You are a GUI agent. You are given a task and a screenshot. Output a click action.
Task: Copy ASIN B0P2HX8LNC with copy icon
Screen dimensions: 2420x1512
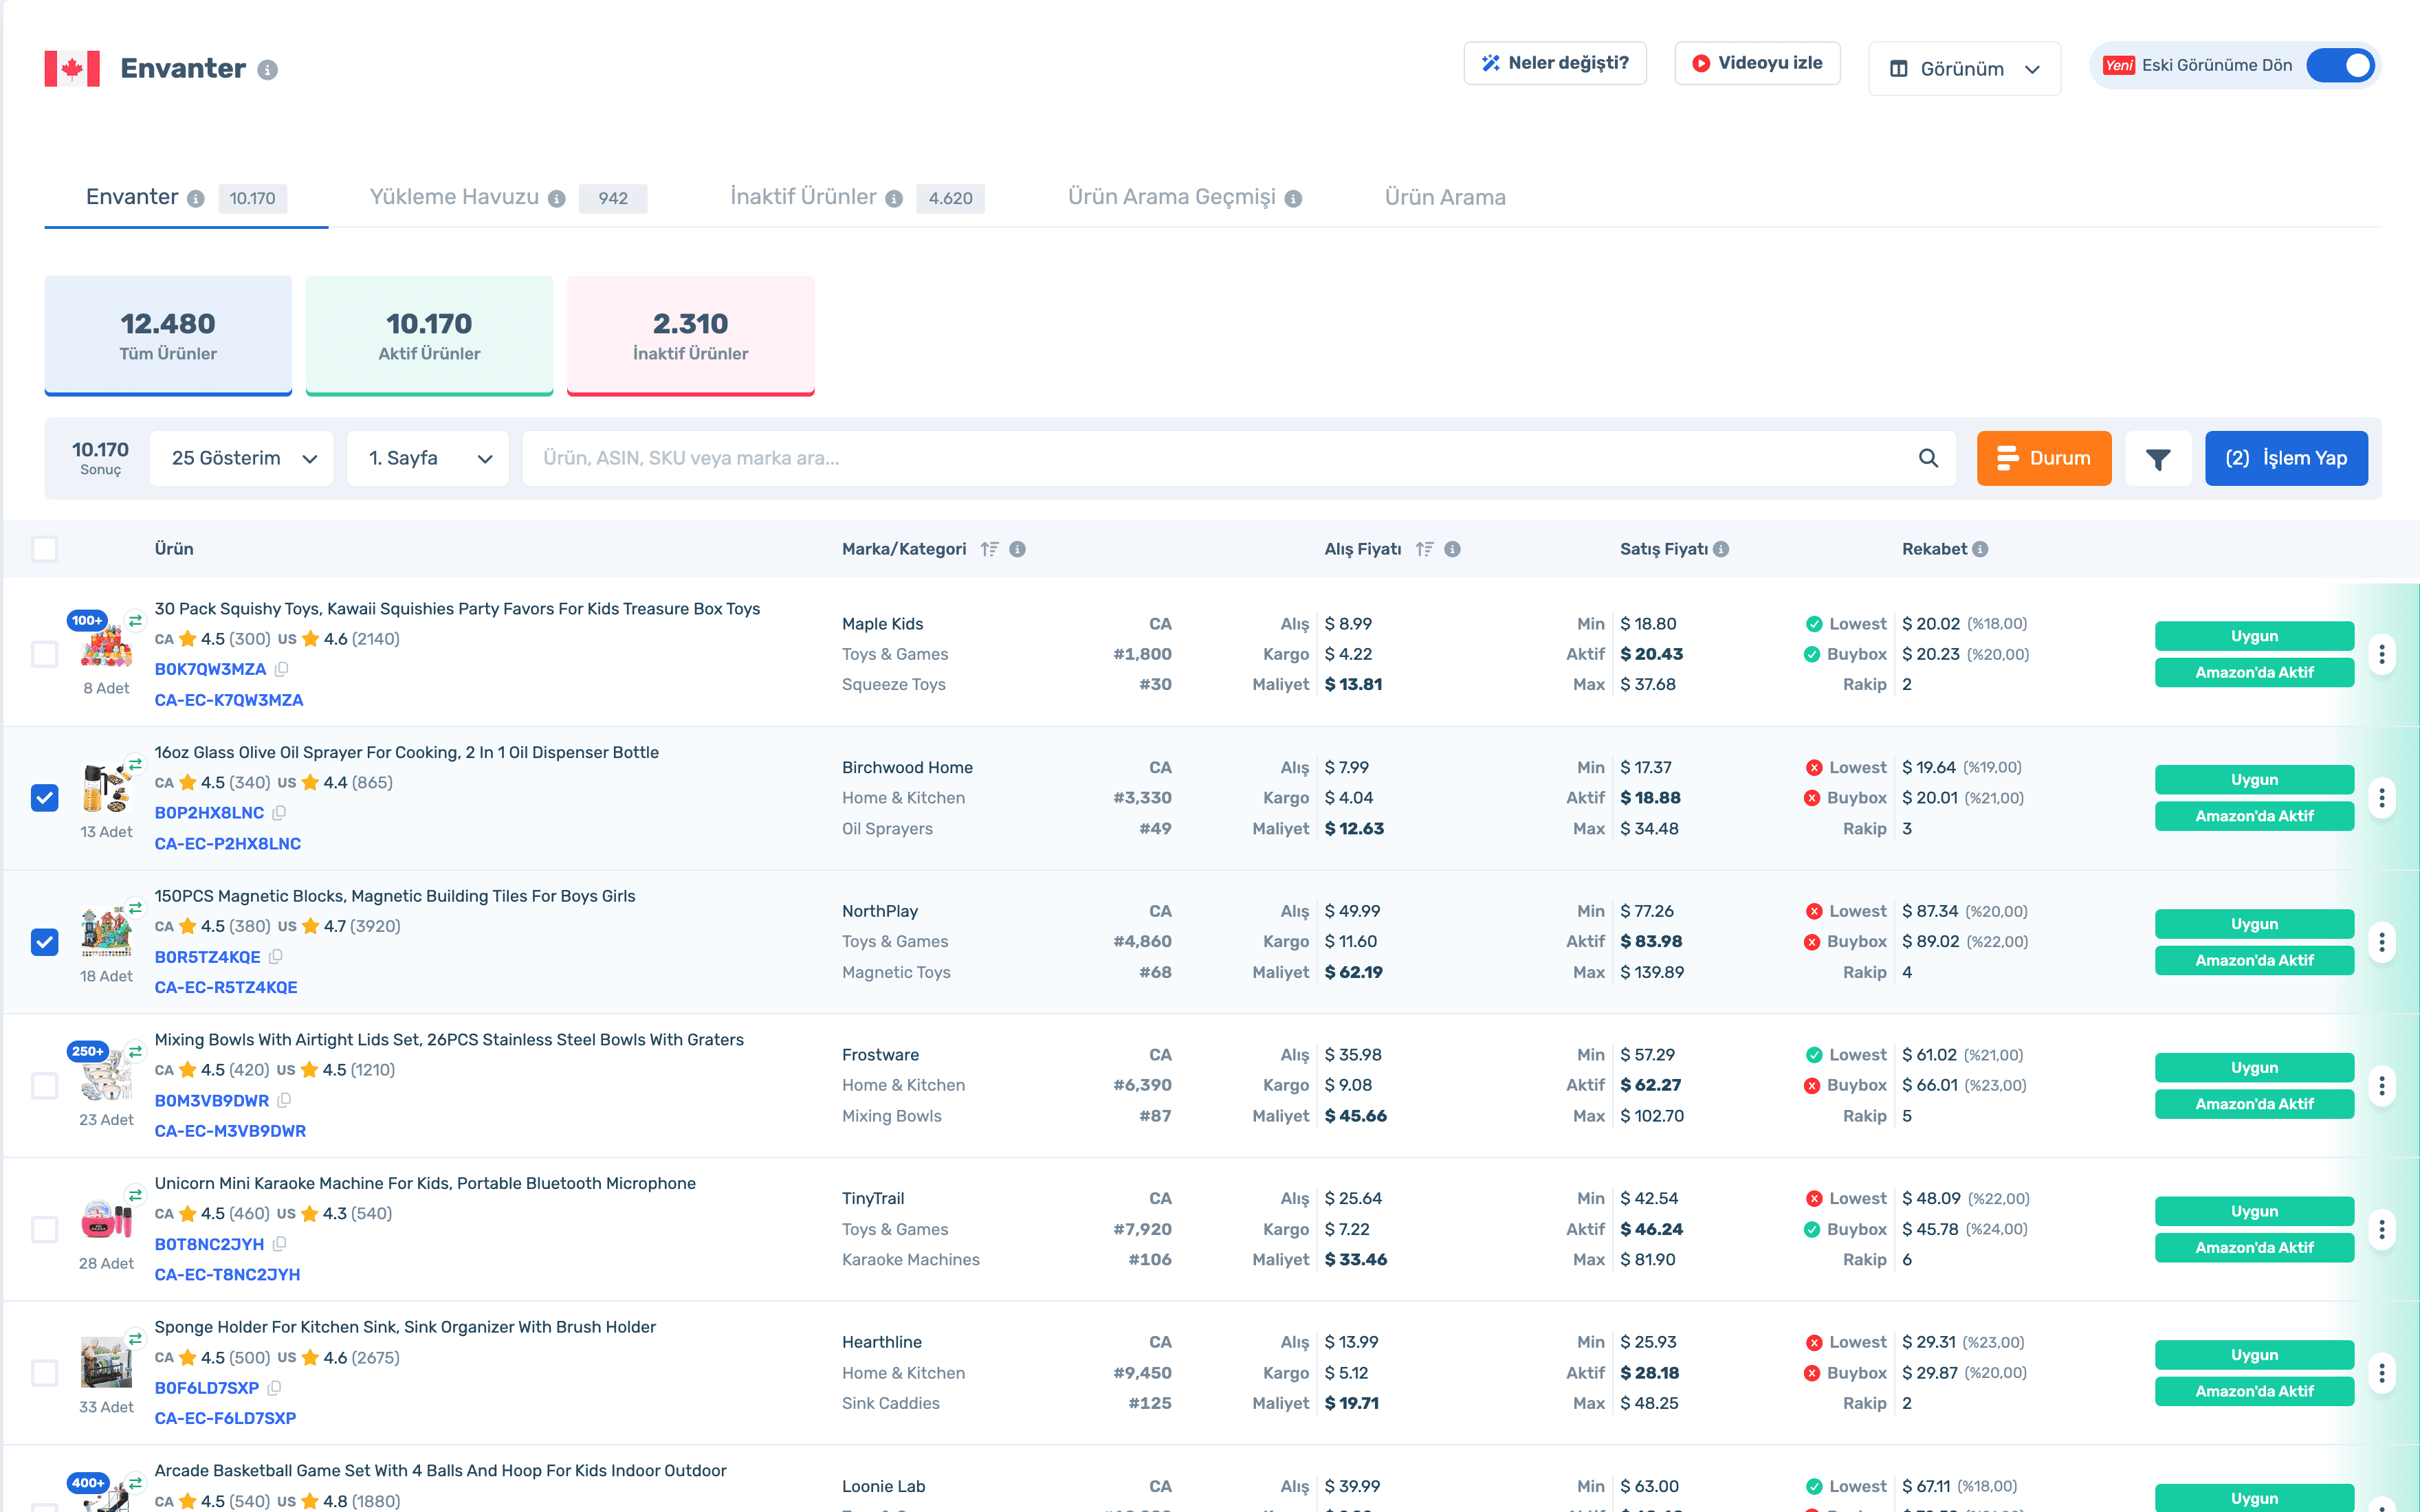280,813
